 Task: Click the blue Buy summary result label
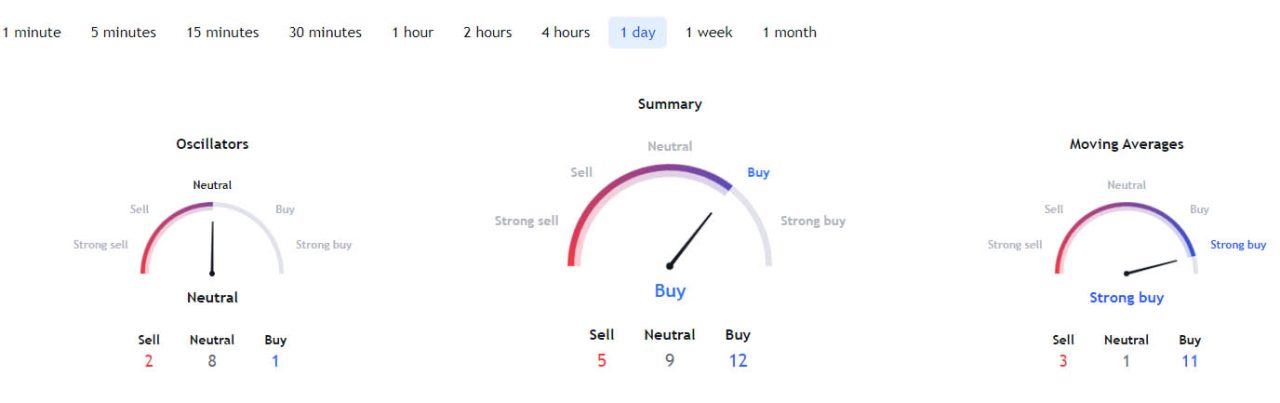[670, 291]
